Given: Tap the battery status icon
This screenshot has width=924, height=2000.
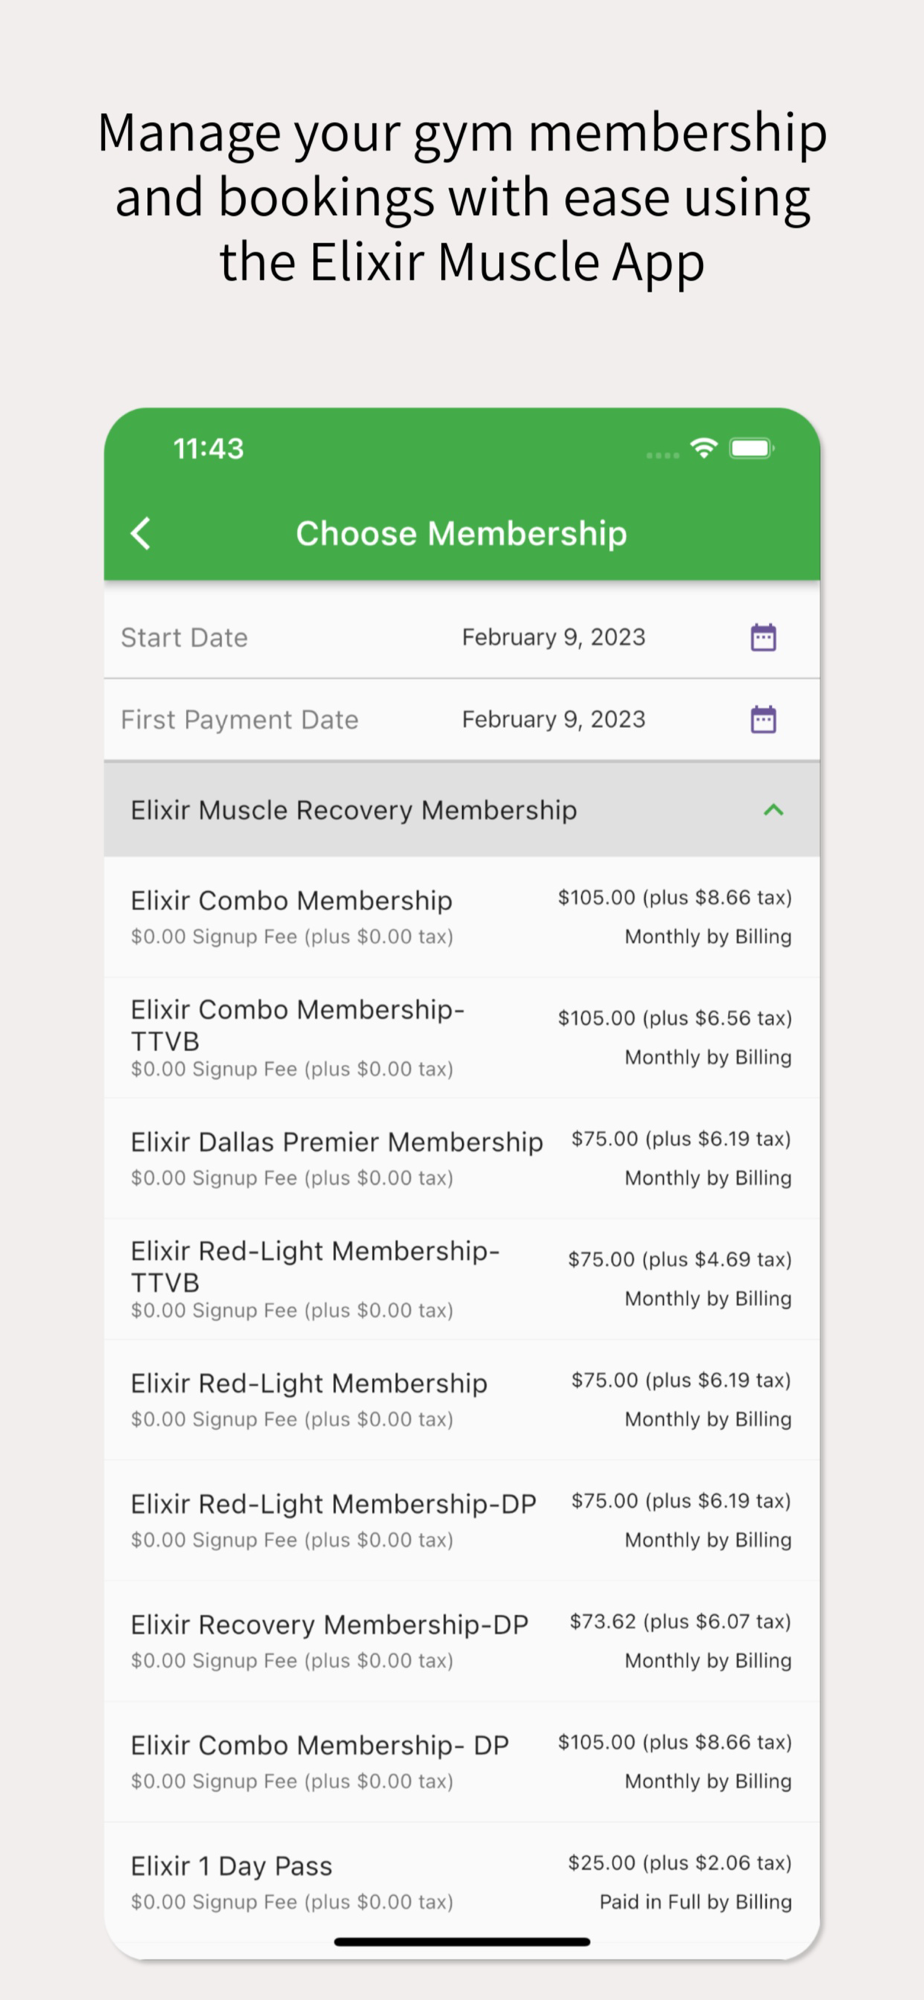Looking at the screenshot, I should tap(752, 449).
